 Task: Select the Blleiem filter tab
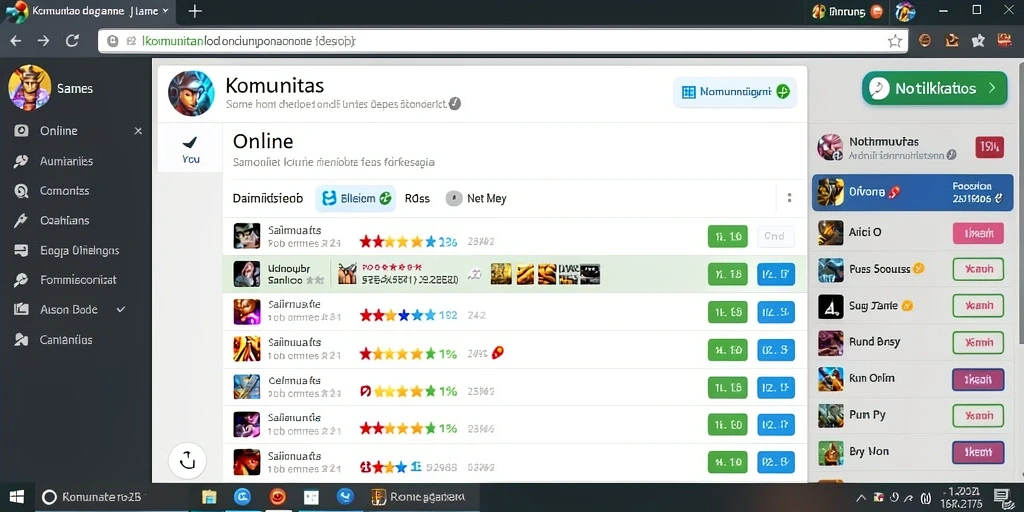355,199
